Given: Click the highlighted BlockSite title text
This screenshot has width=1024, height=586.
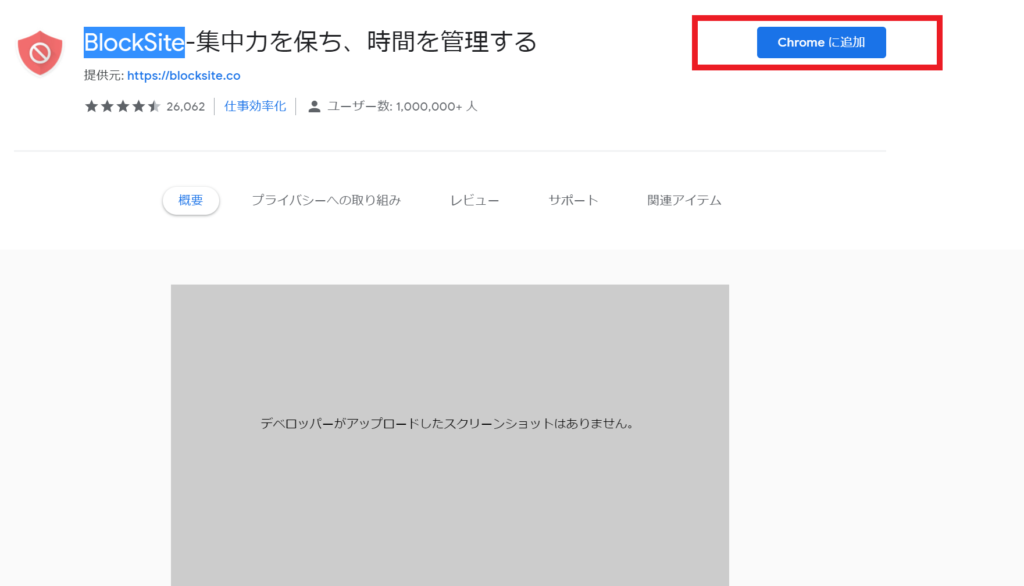Looking at the screenshot, I should point(134,42).
